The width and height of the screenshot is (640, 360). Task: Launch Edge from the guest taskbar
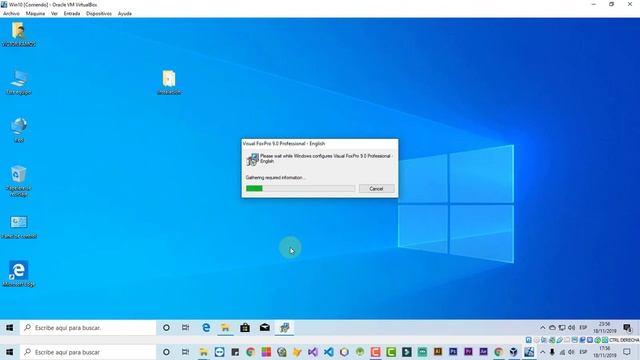click(206, 328)
